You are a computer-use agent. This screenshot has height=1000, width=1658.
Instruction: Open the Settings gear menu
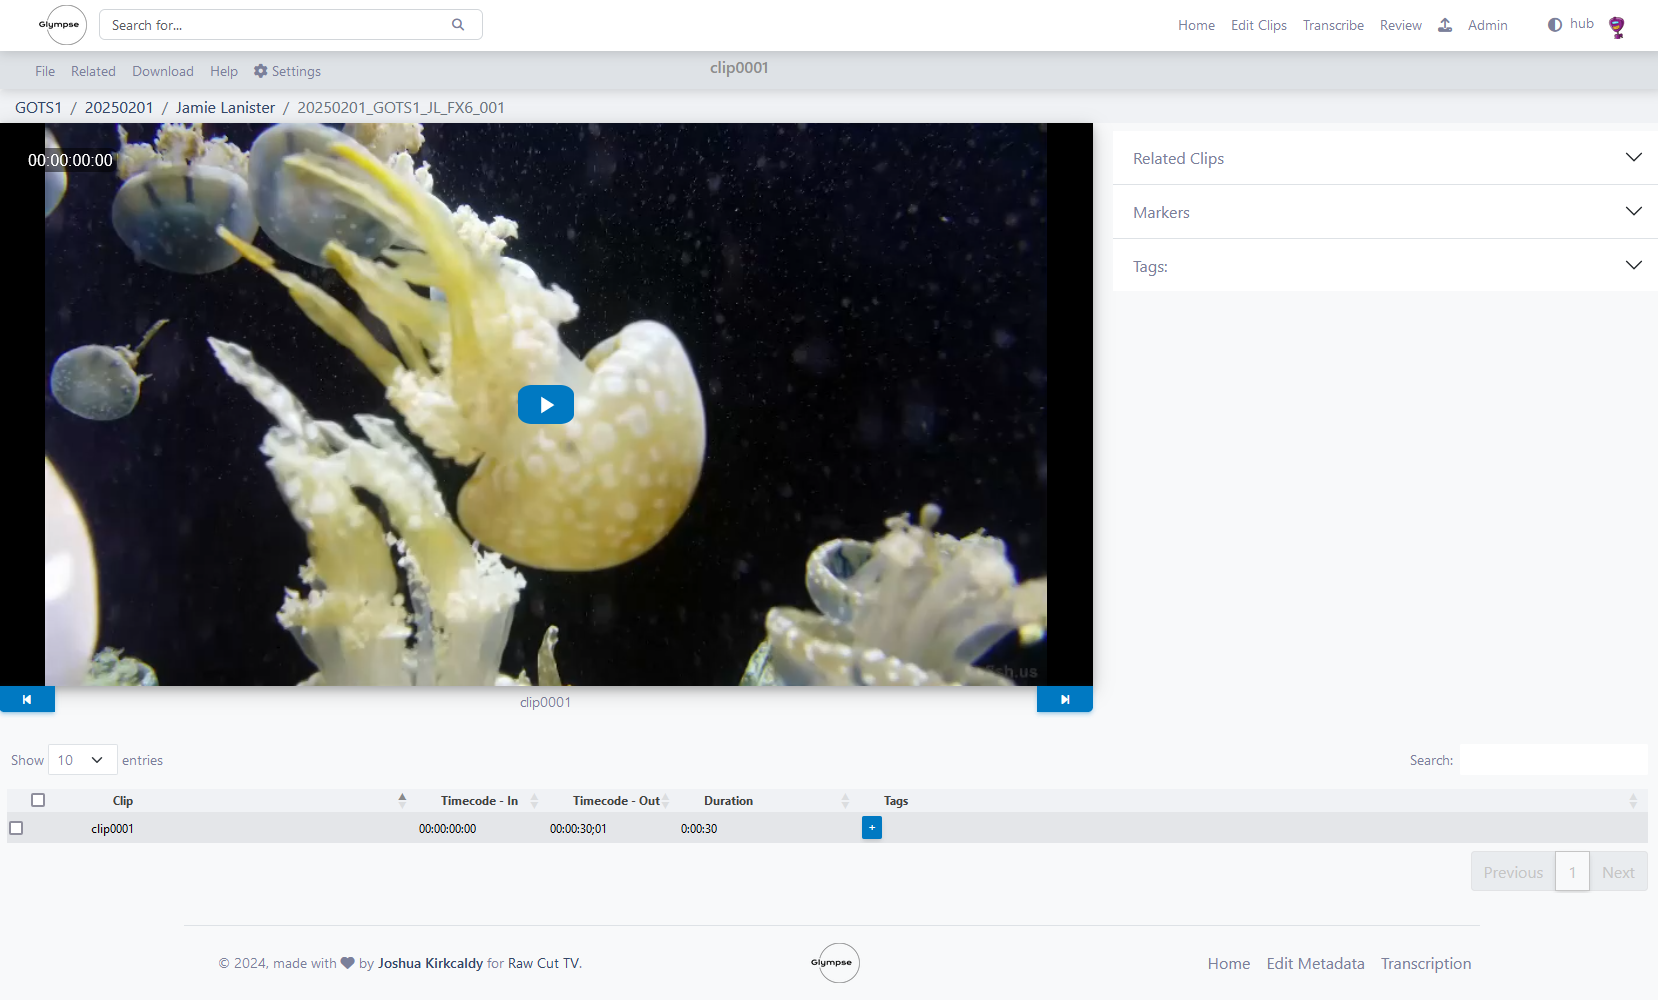coord(287,72)
